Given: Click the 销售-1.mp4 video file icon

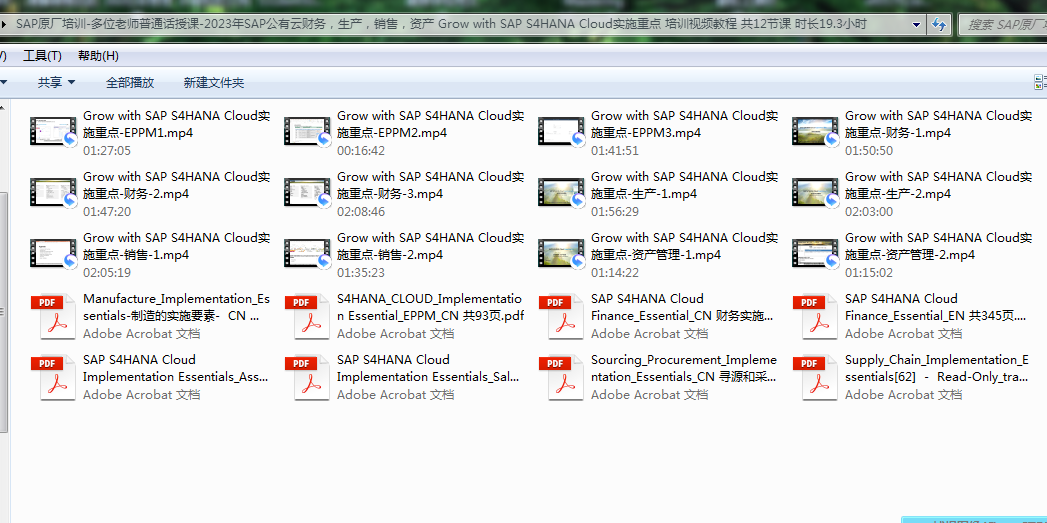Looking at the screenshot, I should [x=54, y=255].
